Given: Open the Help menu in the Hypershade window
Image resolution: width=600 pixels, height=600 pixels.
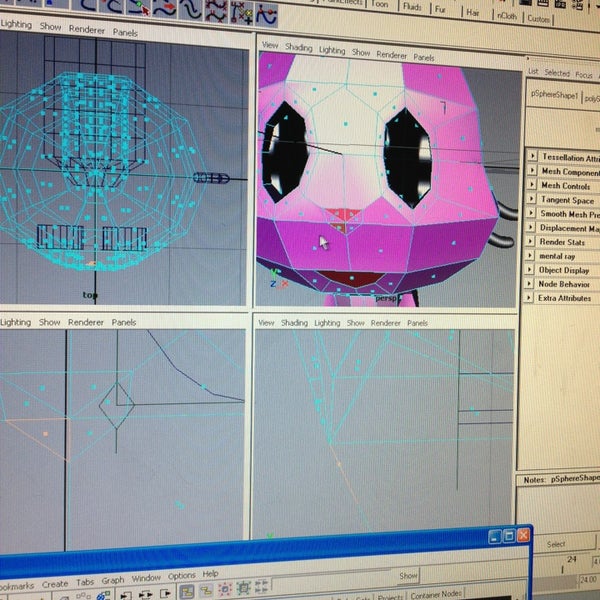Looking at the screenshot, I should click(210, 574).
